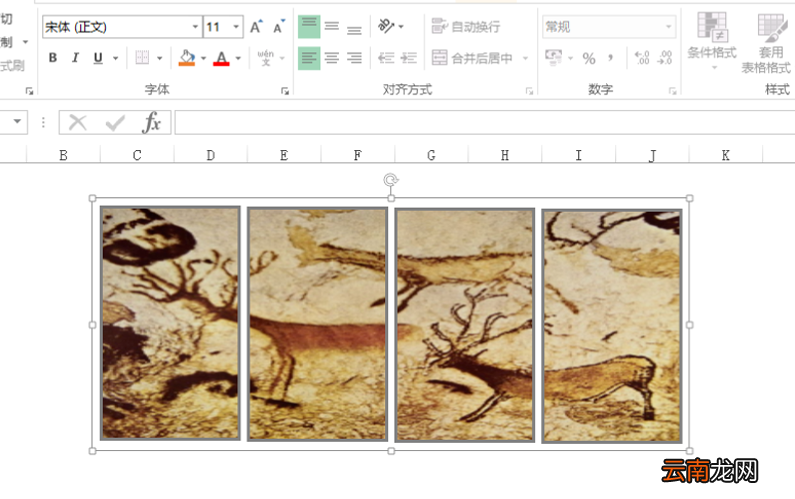Cancel formula entry with X
This screenshot has width=795, height=499.
coord(78,122)
